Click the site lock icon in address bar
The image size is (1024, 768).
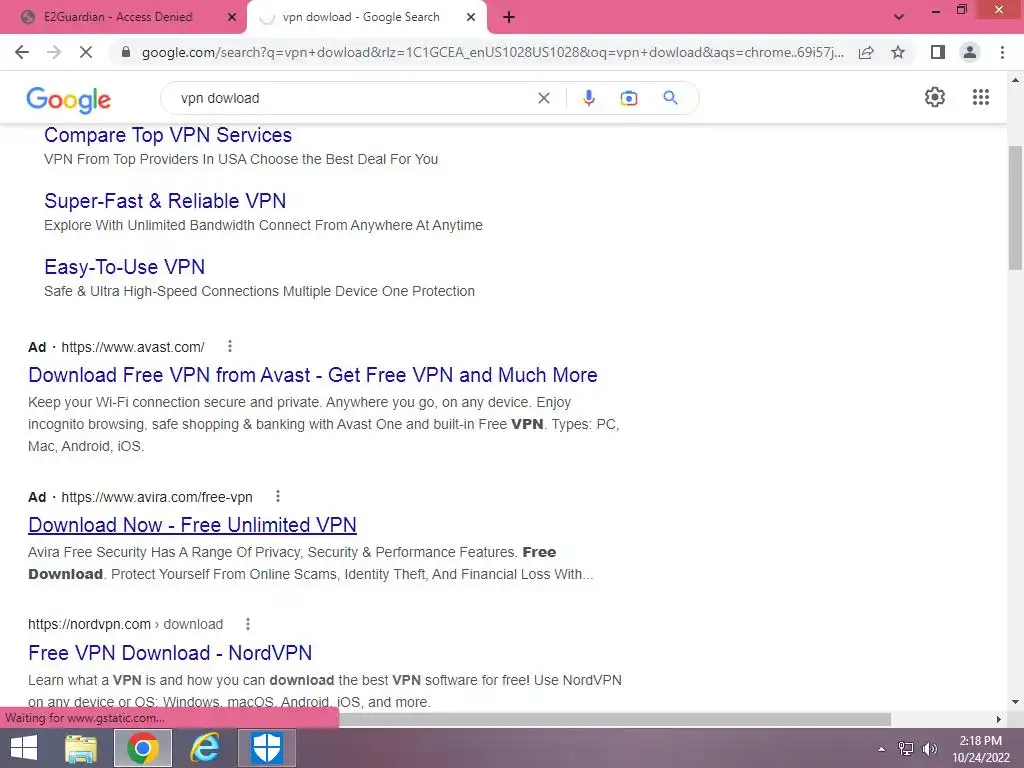pos(126,52)
